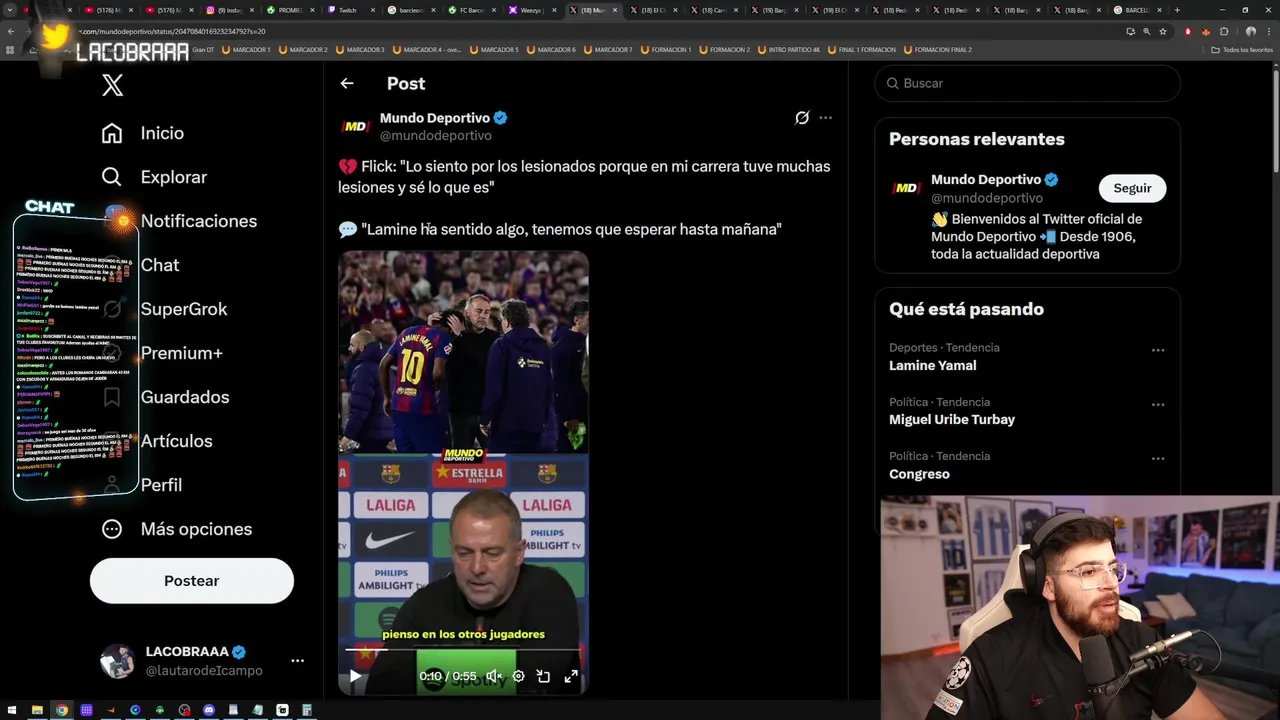This screenshot has width=1280, height=720.
Task: Expand the video to fullscreen
Action: [x=571, y=676]
